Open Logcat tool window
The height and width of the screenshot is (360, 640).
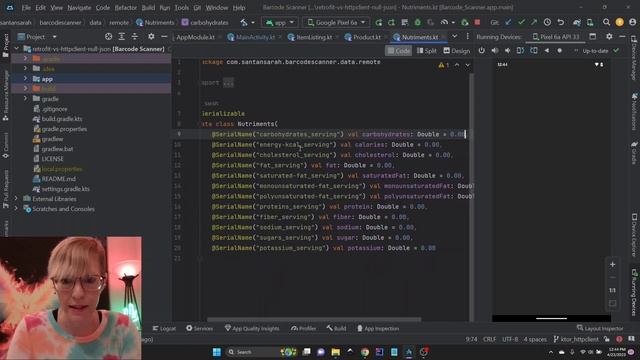pyautogui.click(x=164, y=328)
